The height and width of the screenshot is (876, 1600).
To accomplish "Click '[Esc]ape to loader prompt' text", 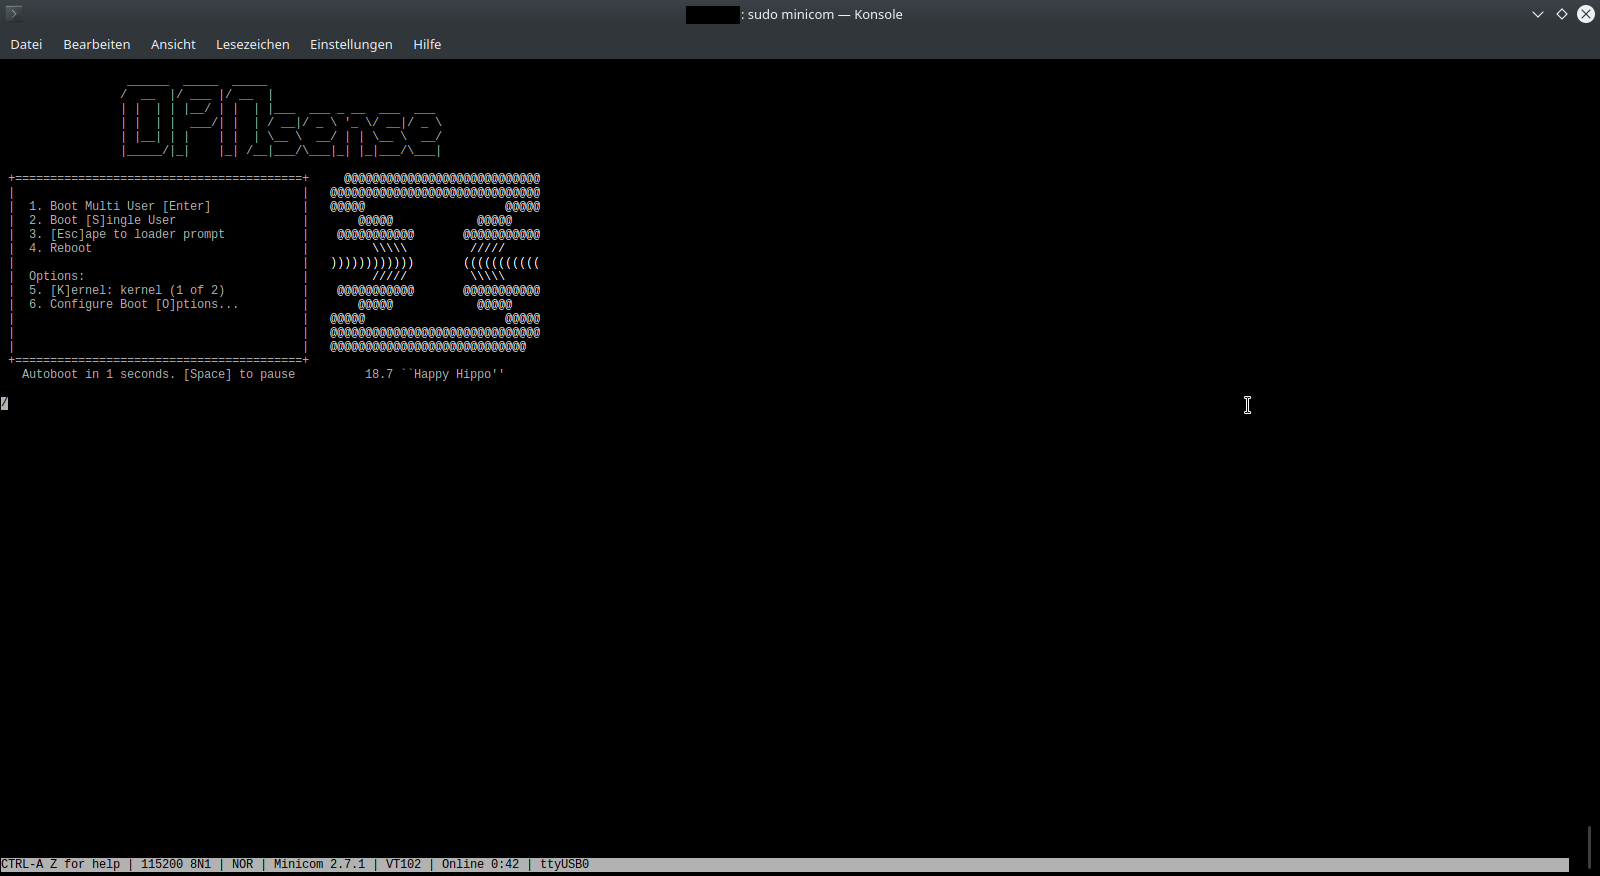I will point(137,234).
